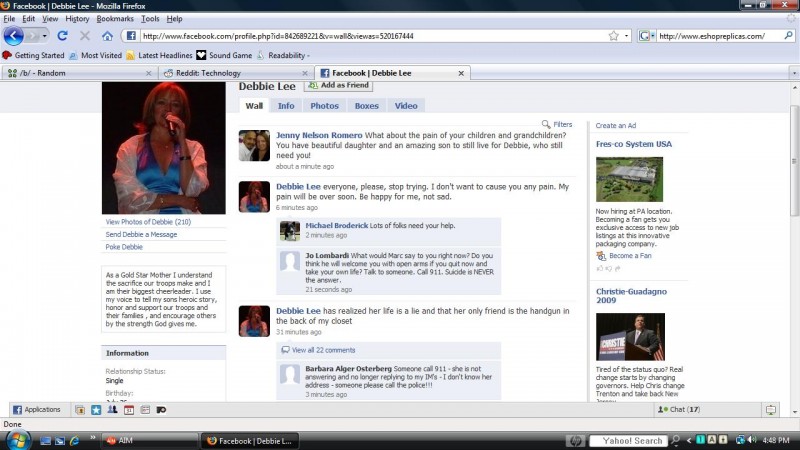The image size is (800, 450).
Task: Open the gifts app icon in Facebook bar
Action: point(80,410)
